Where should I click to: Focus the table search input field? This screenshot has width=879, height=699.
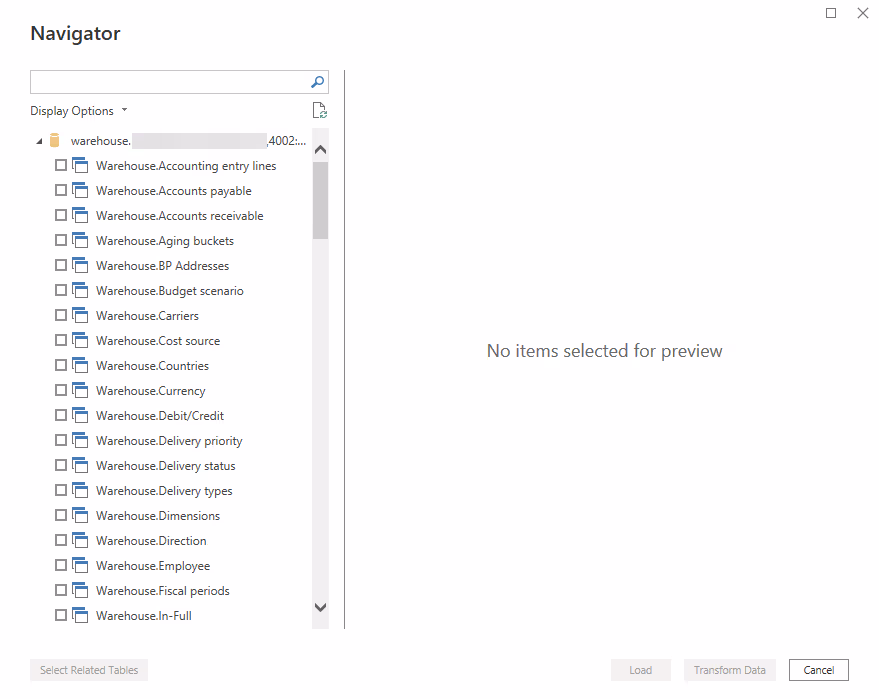click(168, 82)
